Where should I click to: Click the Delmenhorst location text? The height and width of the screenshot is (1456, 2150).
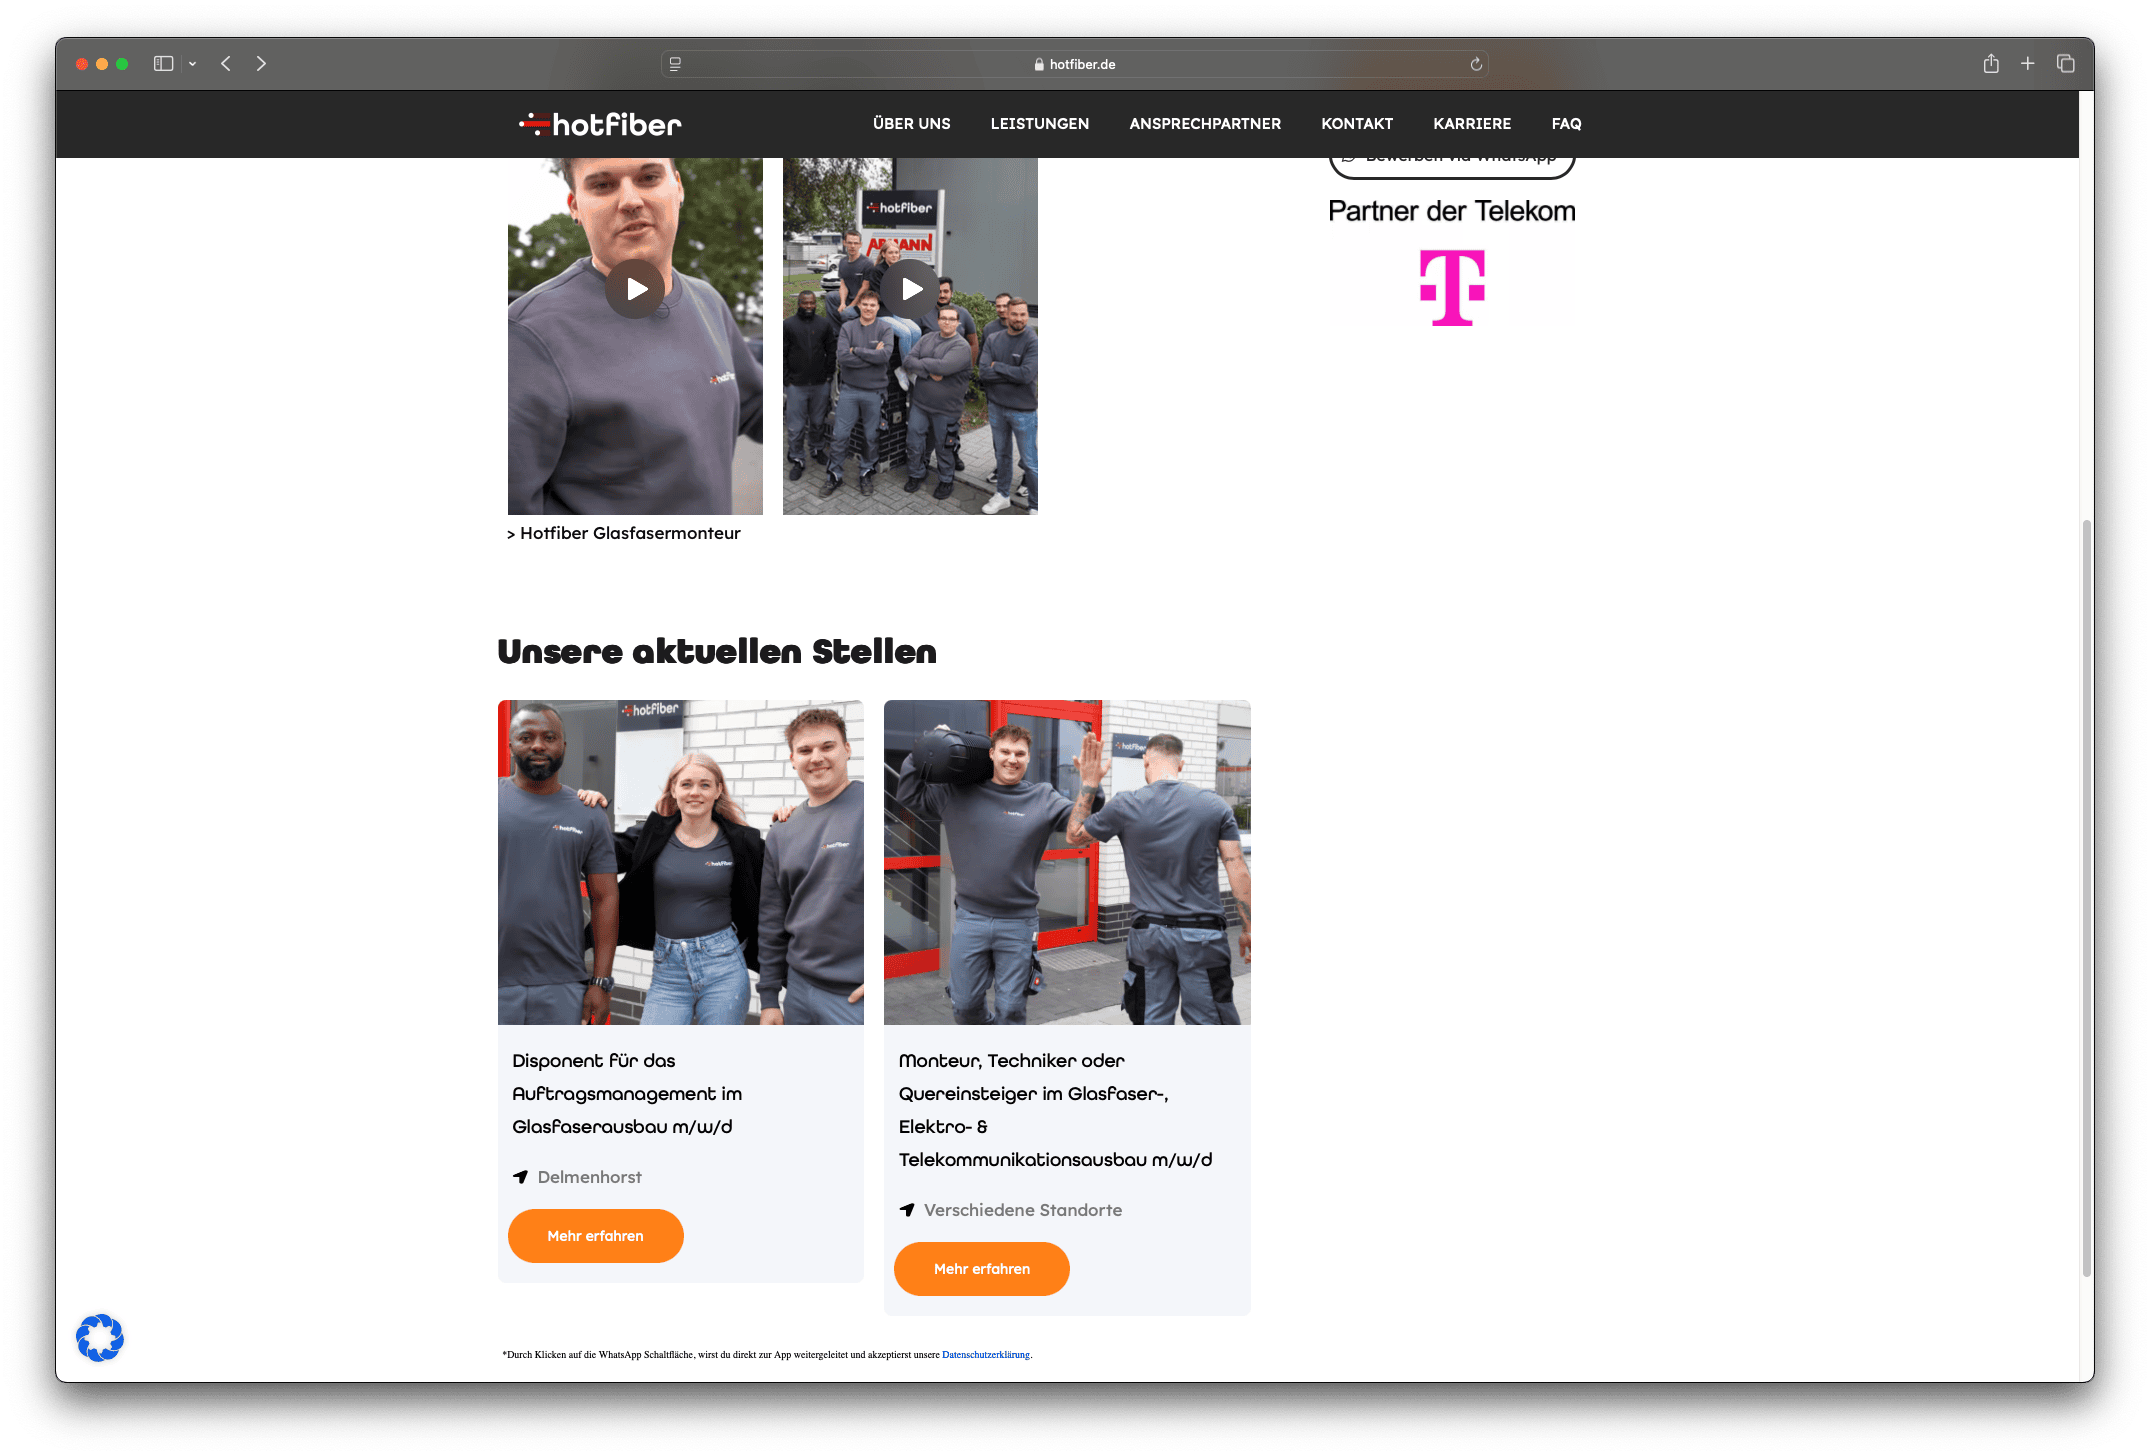tap(590, 1177)
